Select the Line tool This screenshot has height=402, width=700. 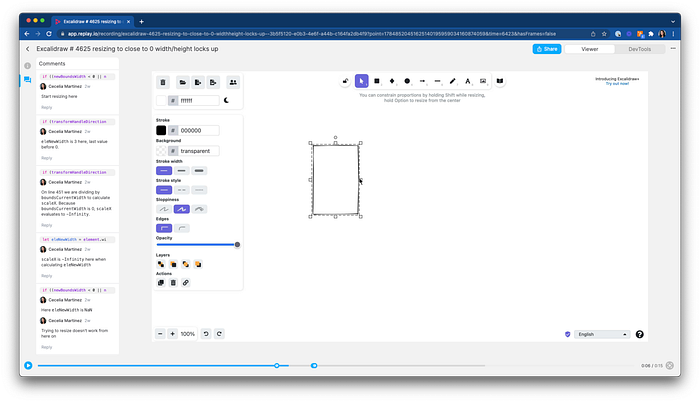click(438, 81)
